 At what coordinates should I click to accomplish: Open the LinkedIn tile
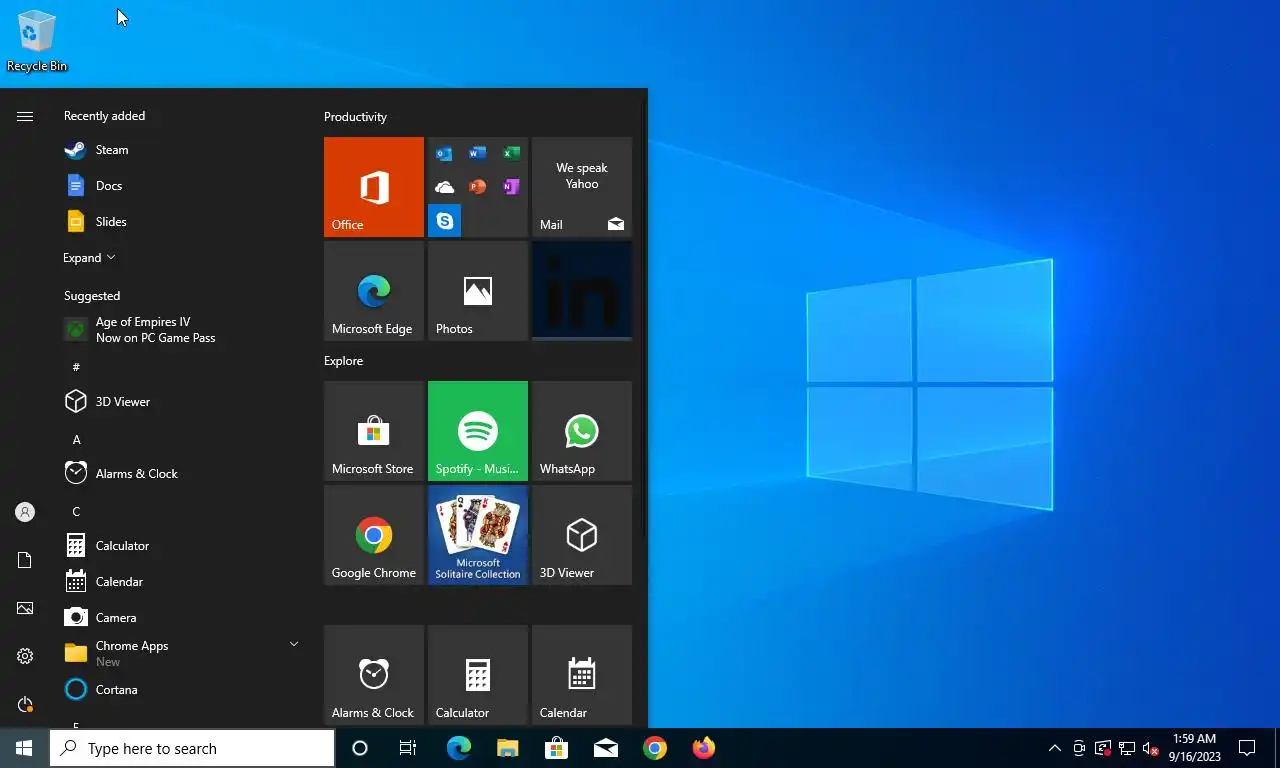pyautogui.click(x=582, y=291)
